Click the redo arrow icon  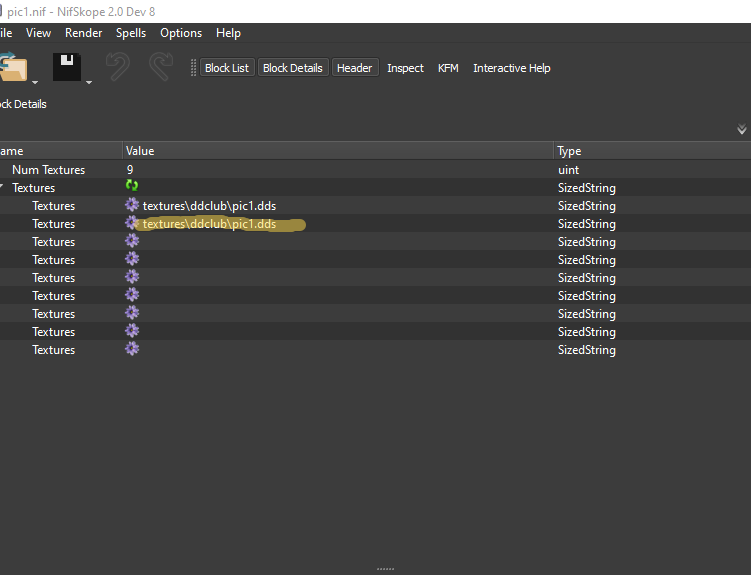click(159, 68)
